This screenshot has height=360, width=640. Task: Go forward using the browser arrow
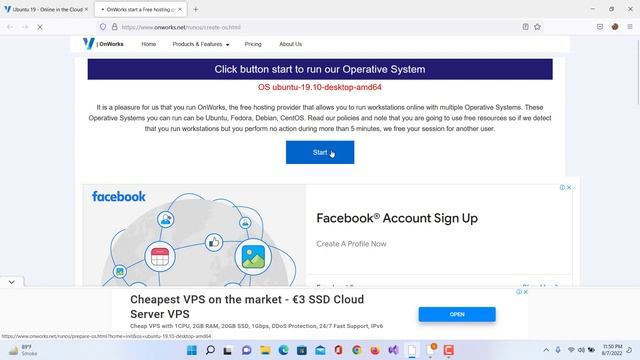pos(25,27)
